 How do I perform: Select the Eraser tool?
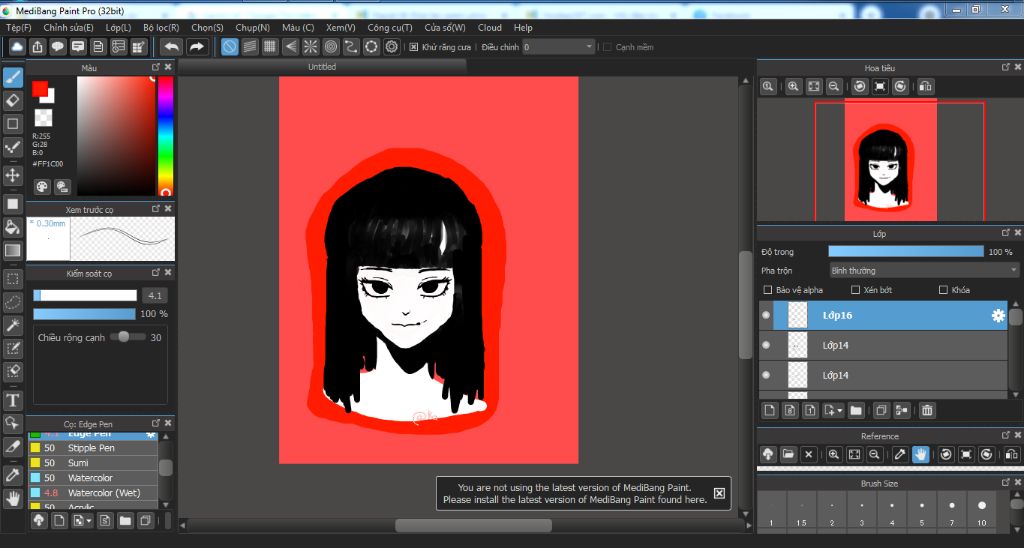click(x=12, y=101)
